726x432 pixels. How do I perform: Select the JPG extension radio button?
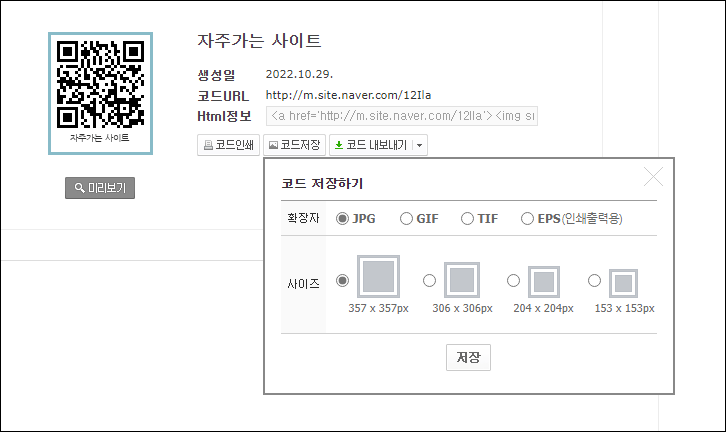point(342,219)
